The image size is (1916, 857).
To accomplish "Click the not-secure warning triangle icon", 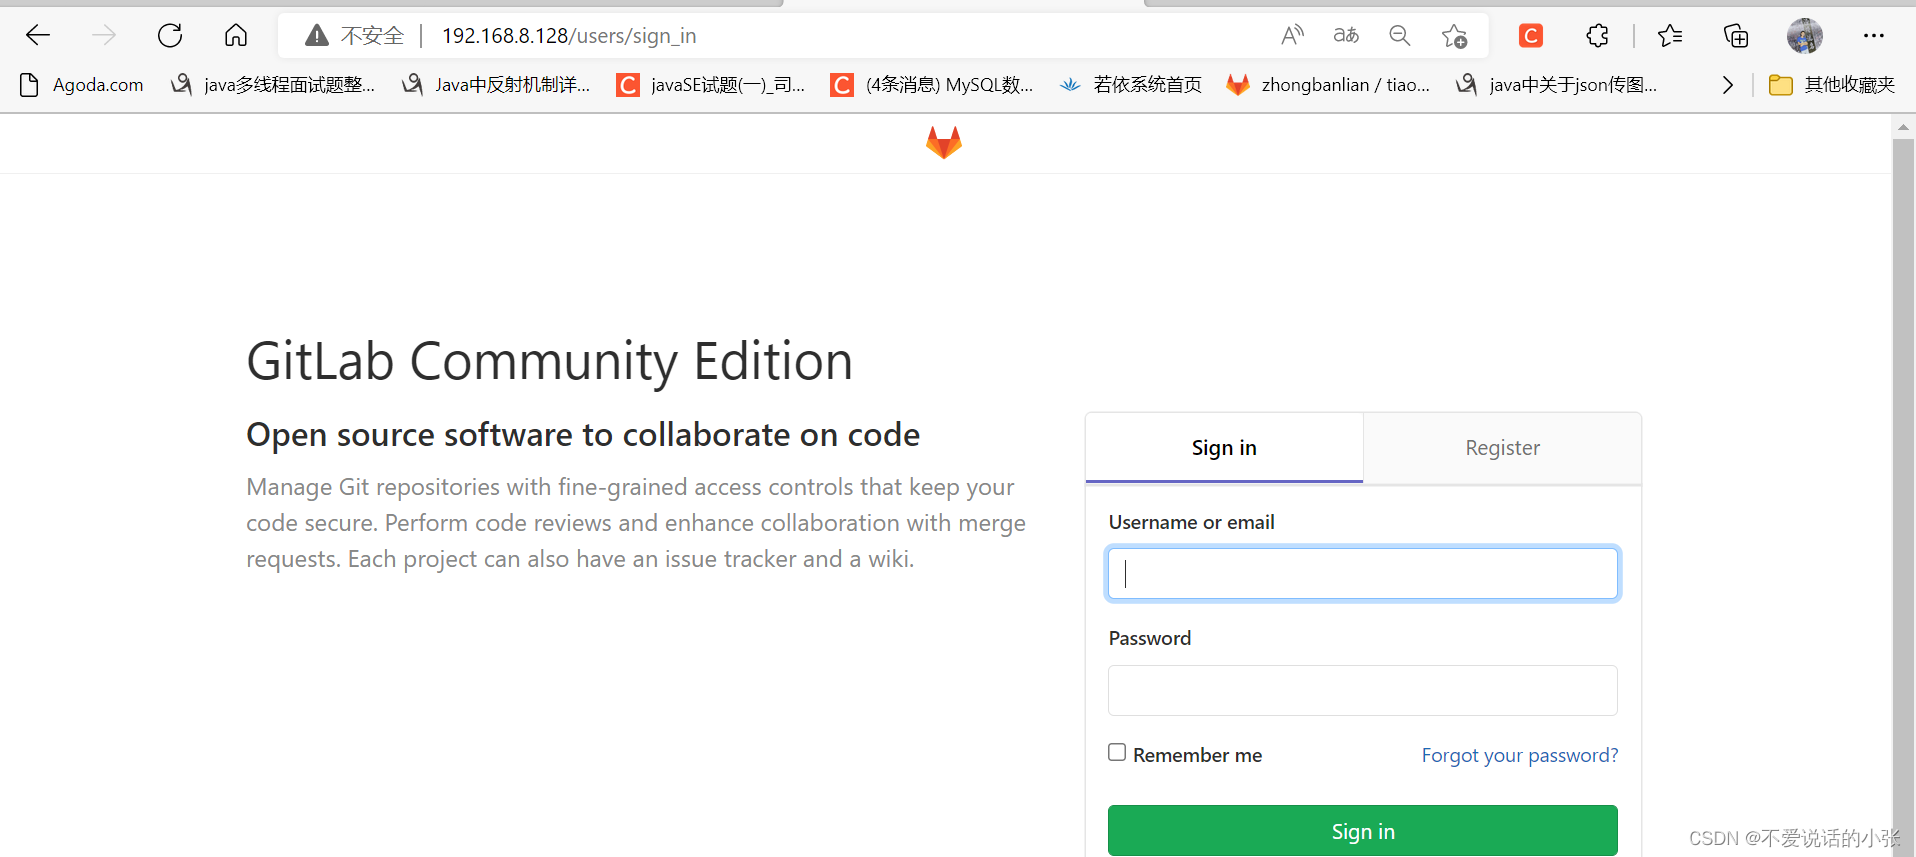I will pos(317,36).
